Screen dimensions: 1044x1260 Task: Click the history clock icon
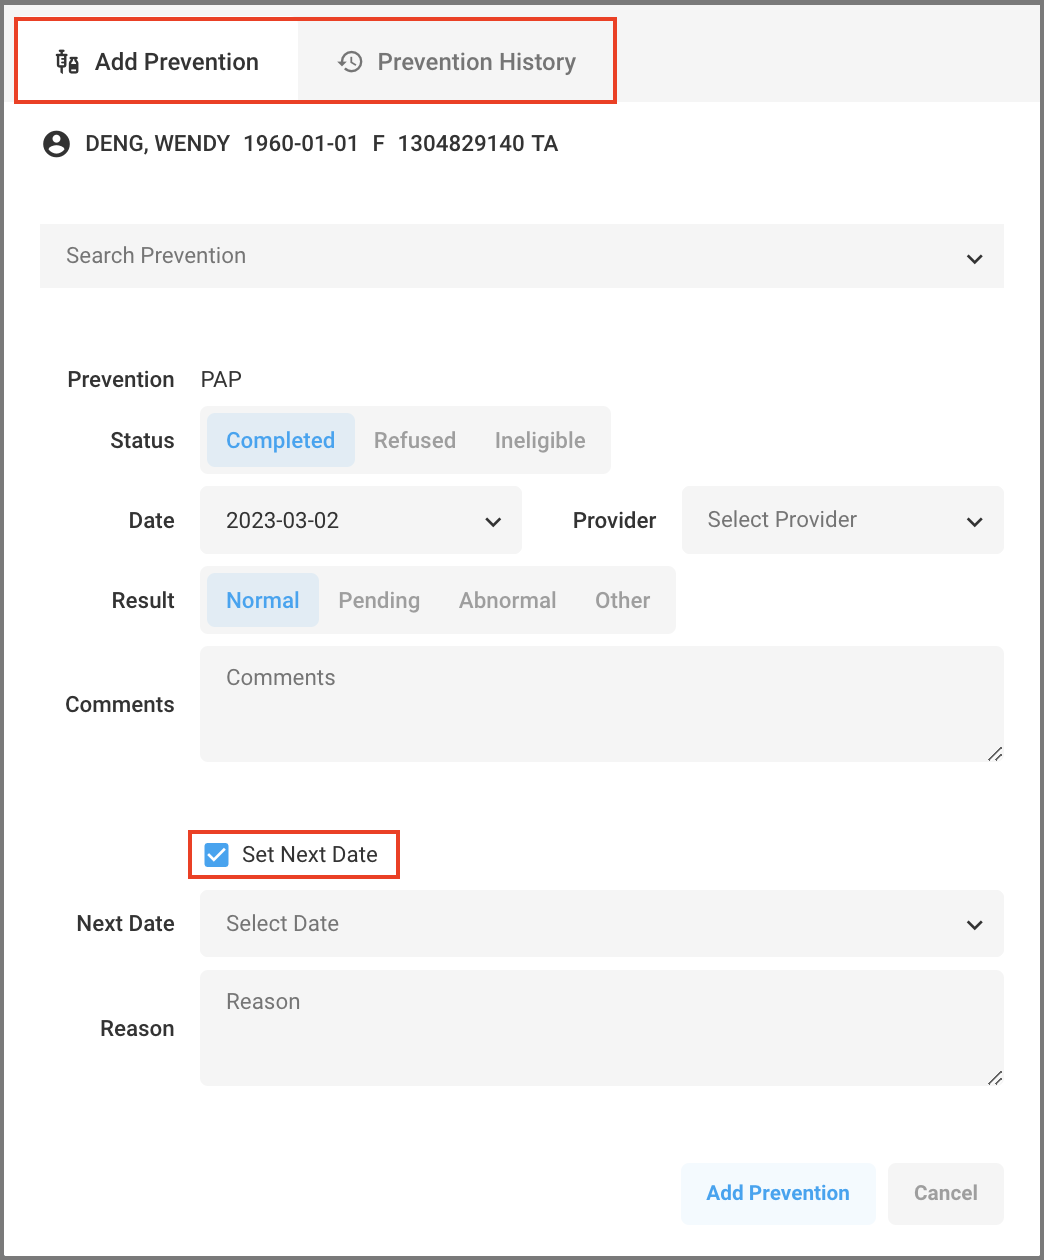click(350, 62)
